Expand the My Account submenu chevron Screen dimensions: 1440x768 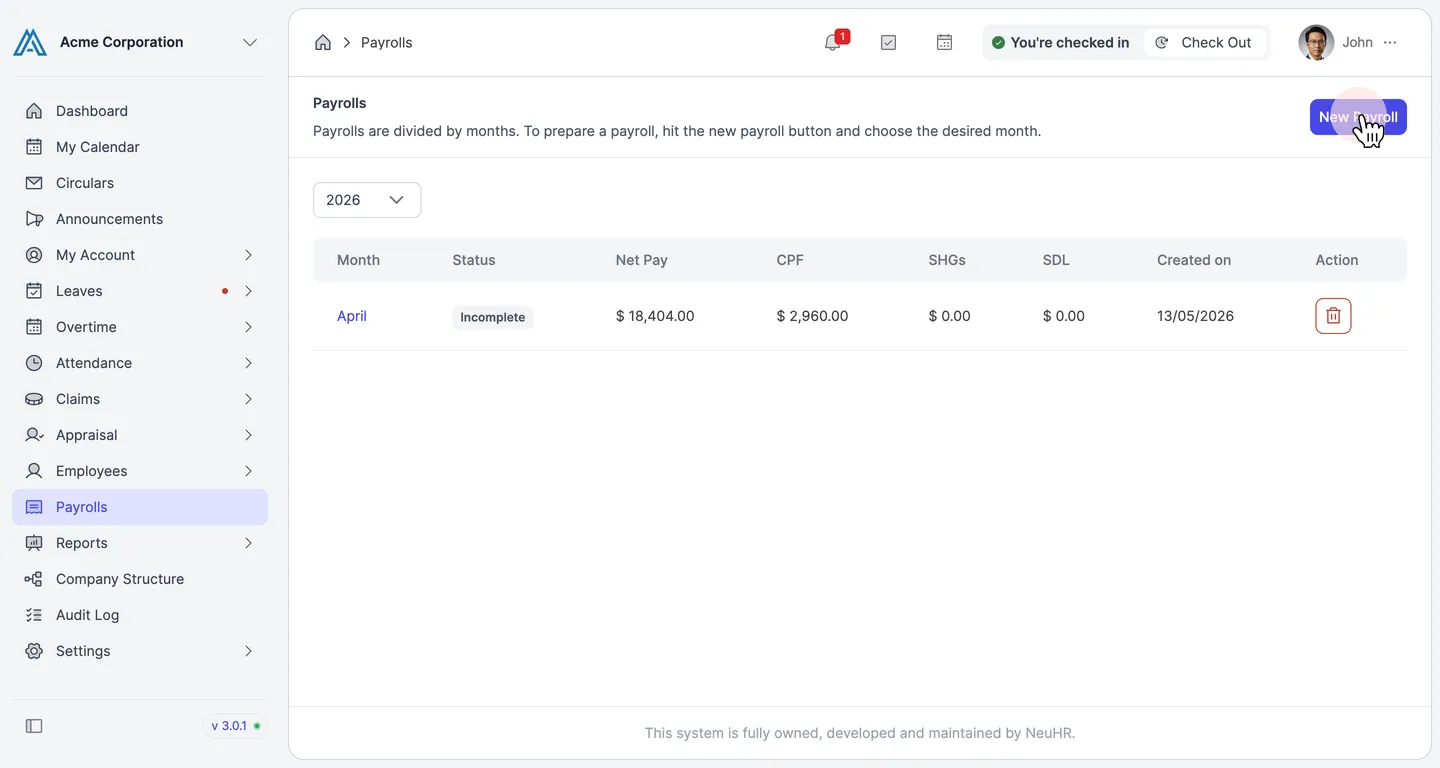[248, 255]
